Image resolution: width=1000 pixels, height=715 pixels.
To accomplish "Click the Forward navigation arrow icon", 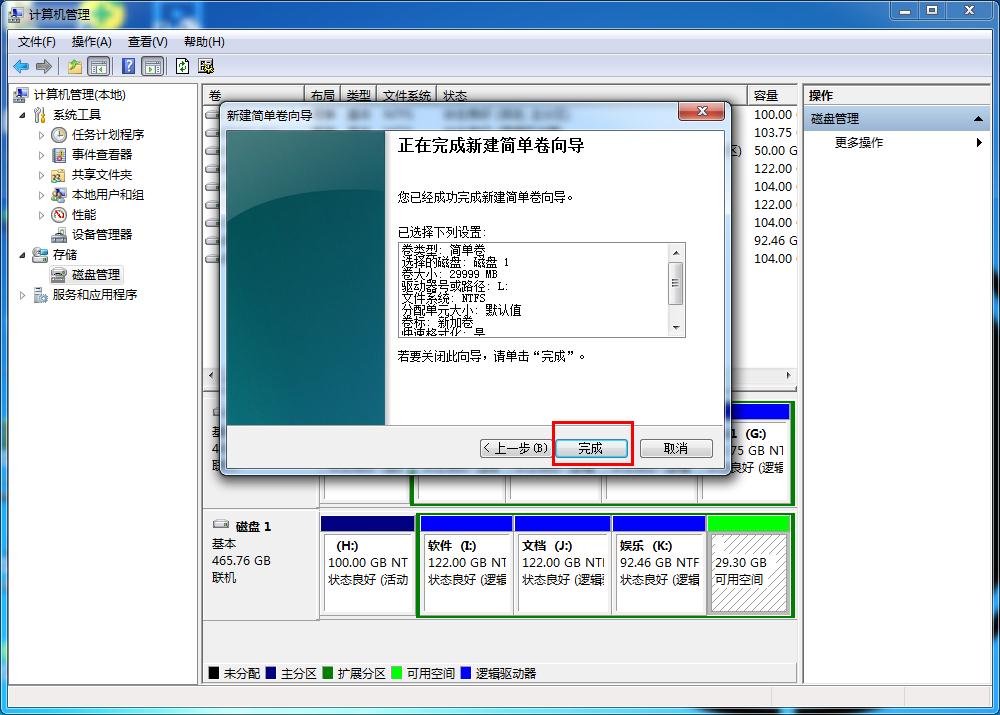I will (x=42, y=66).
